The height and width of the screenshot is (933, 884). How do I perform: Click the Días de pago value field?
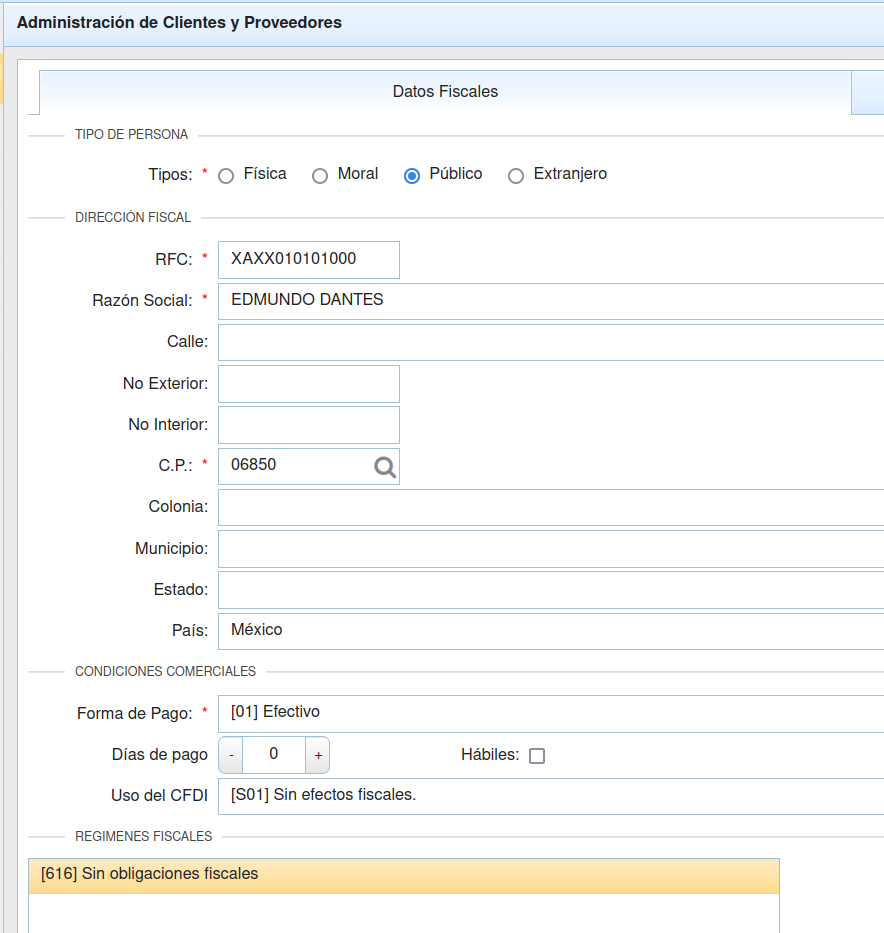click(274, 755)
